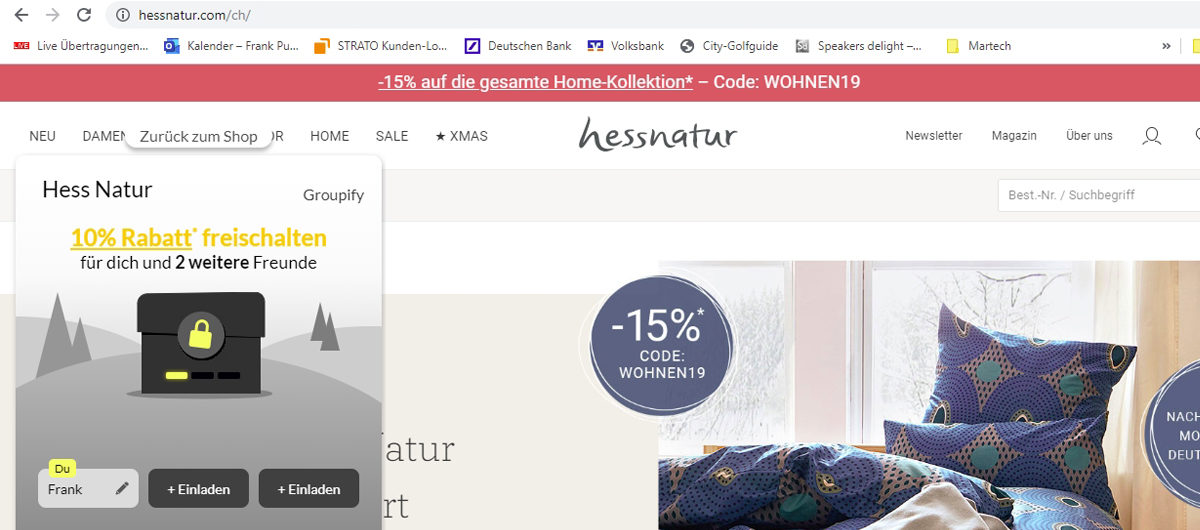Open the Newsletter link
The width and height of the screenshot is (1200, 530).
tap(934, 136)
